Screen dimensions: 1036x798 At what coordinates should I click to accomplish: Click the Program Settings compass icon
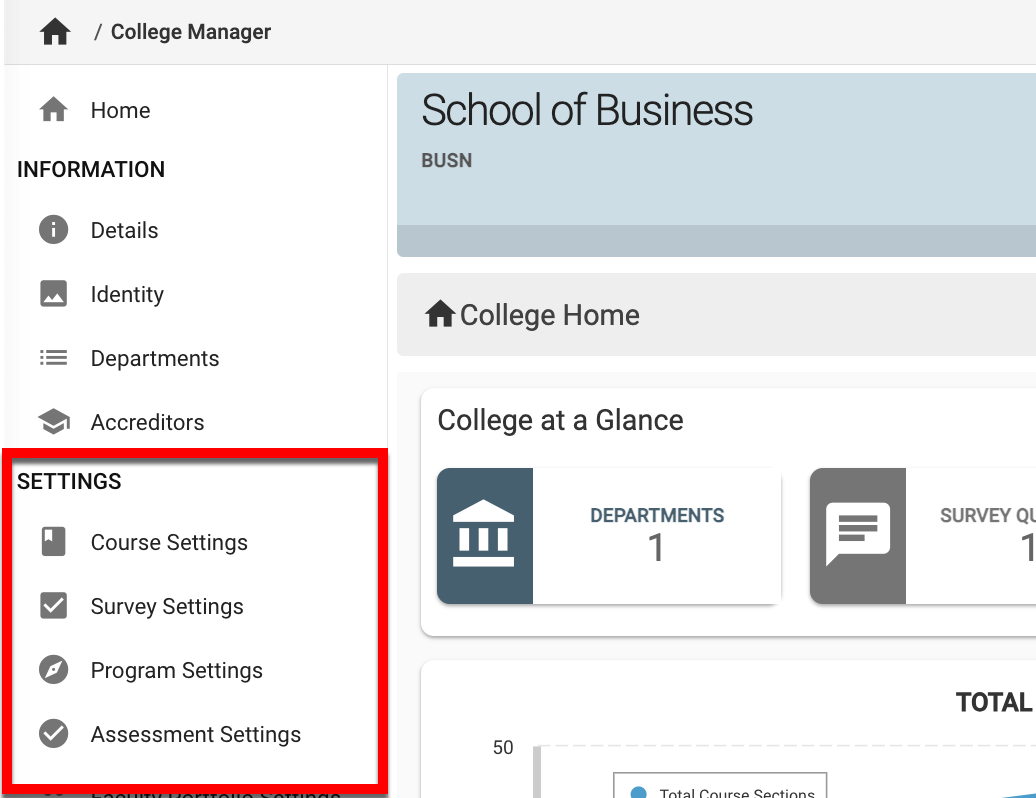click(x=53, y=670)
